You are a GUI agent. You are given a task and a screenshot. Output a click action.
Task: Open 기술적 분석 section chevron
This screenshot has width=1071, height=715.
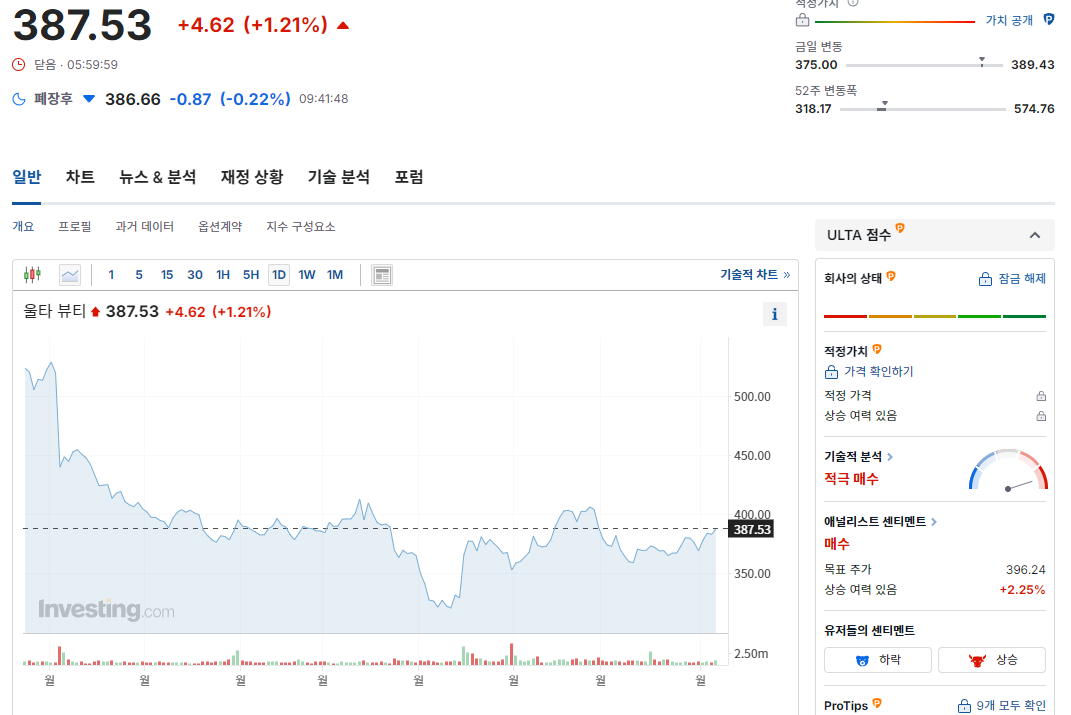pyautogui.click(x=890, y=457)
